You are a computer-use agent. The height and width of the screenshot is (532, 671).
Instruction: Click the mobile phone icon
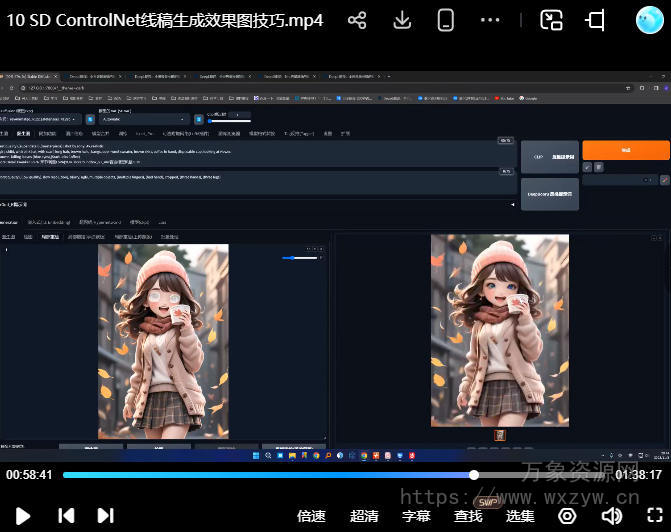tap(446, 20)
